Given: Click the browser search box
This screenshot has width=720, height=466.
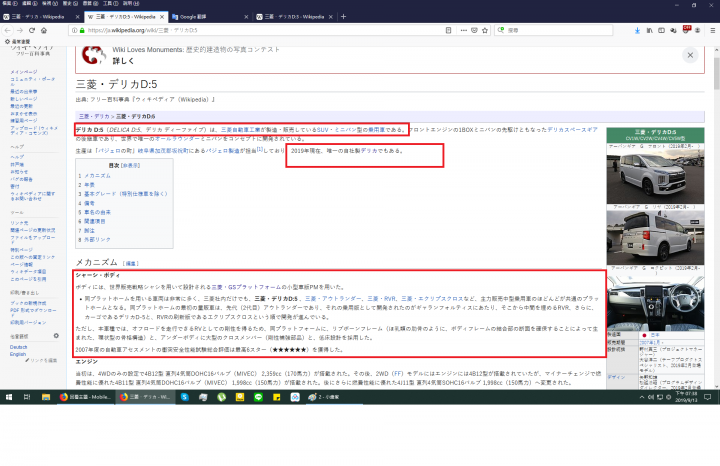Looking at the screenshot, I should (554, 30).
